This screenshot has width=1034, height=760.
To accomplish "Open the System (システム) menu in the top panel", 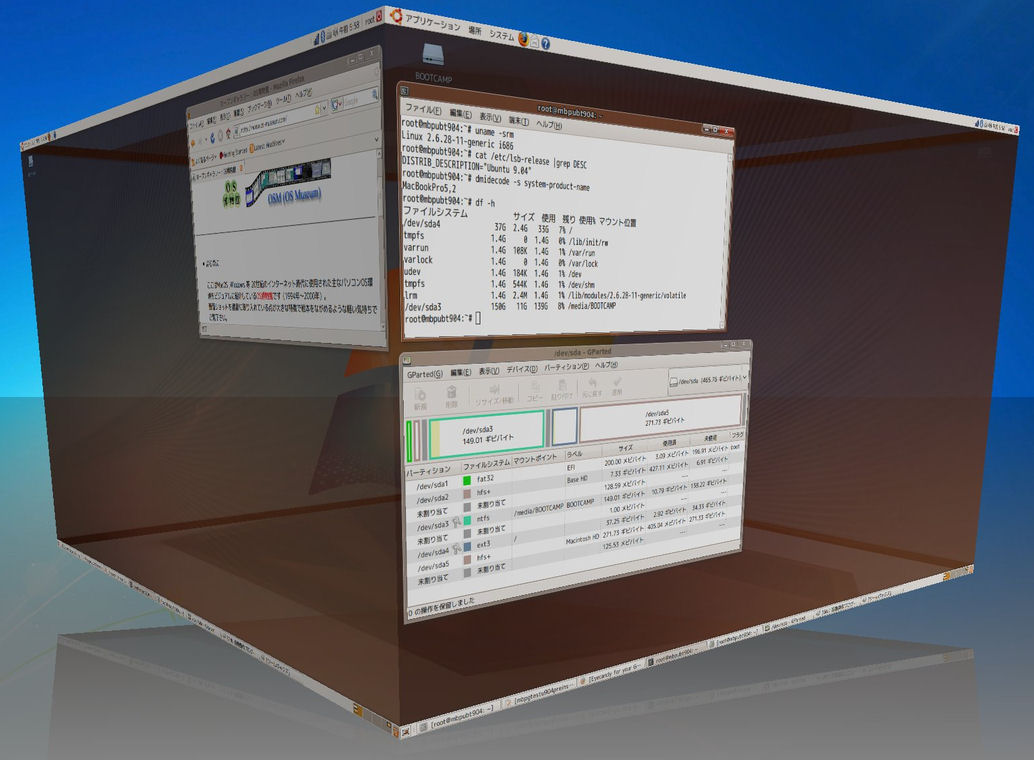I will tap(501, 36).
